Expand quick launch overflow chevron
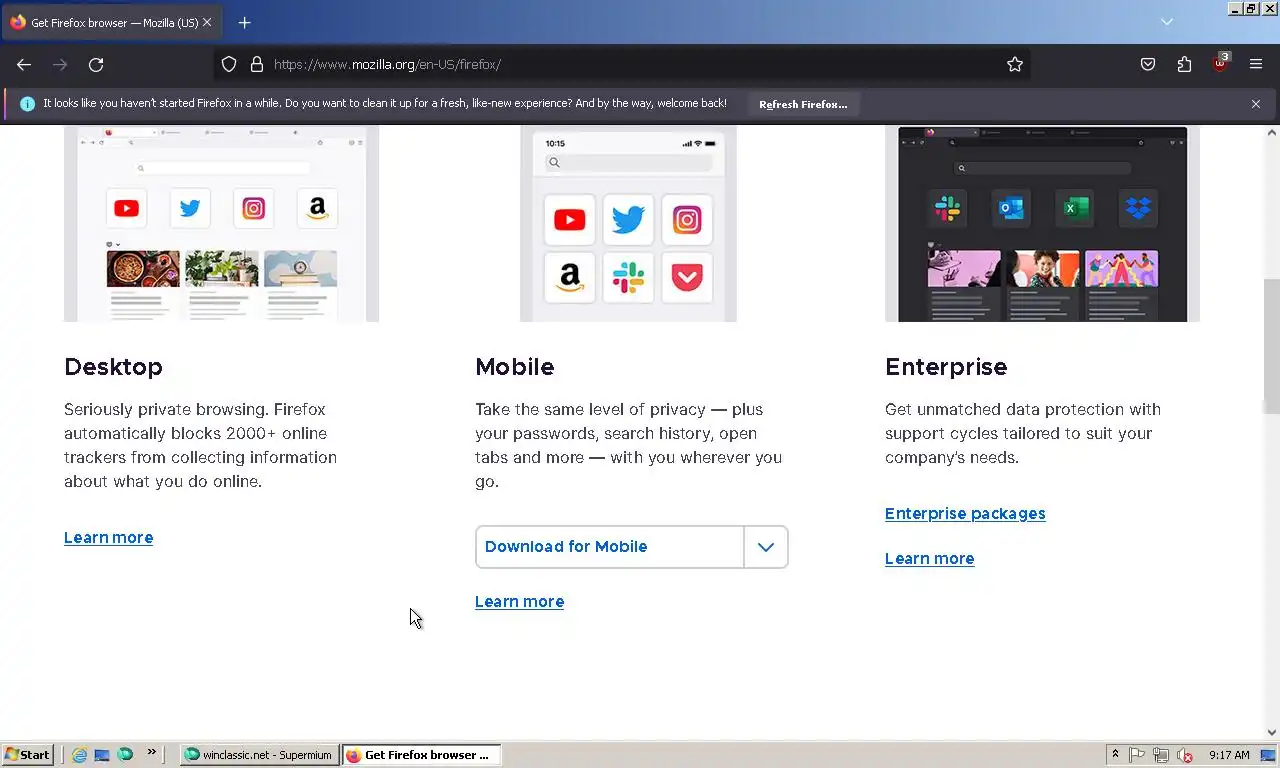This screenshot has height=768, width=1280. pyautogui.click(x=152, y=752)
